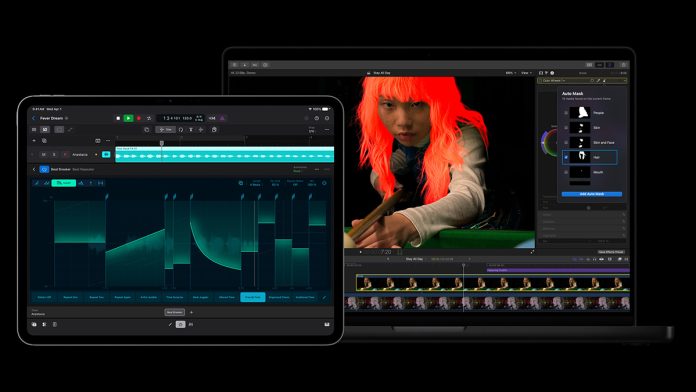Image resolution: width=696 pixels, height=392 pixels.
Task: Open the zoom percentage dropdown above viewer
Action: pyautogui.click(x=510, y=73)
